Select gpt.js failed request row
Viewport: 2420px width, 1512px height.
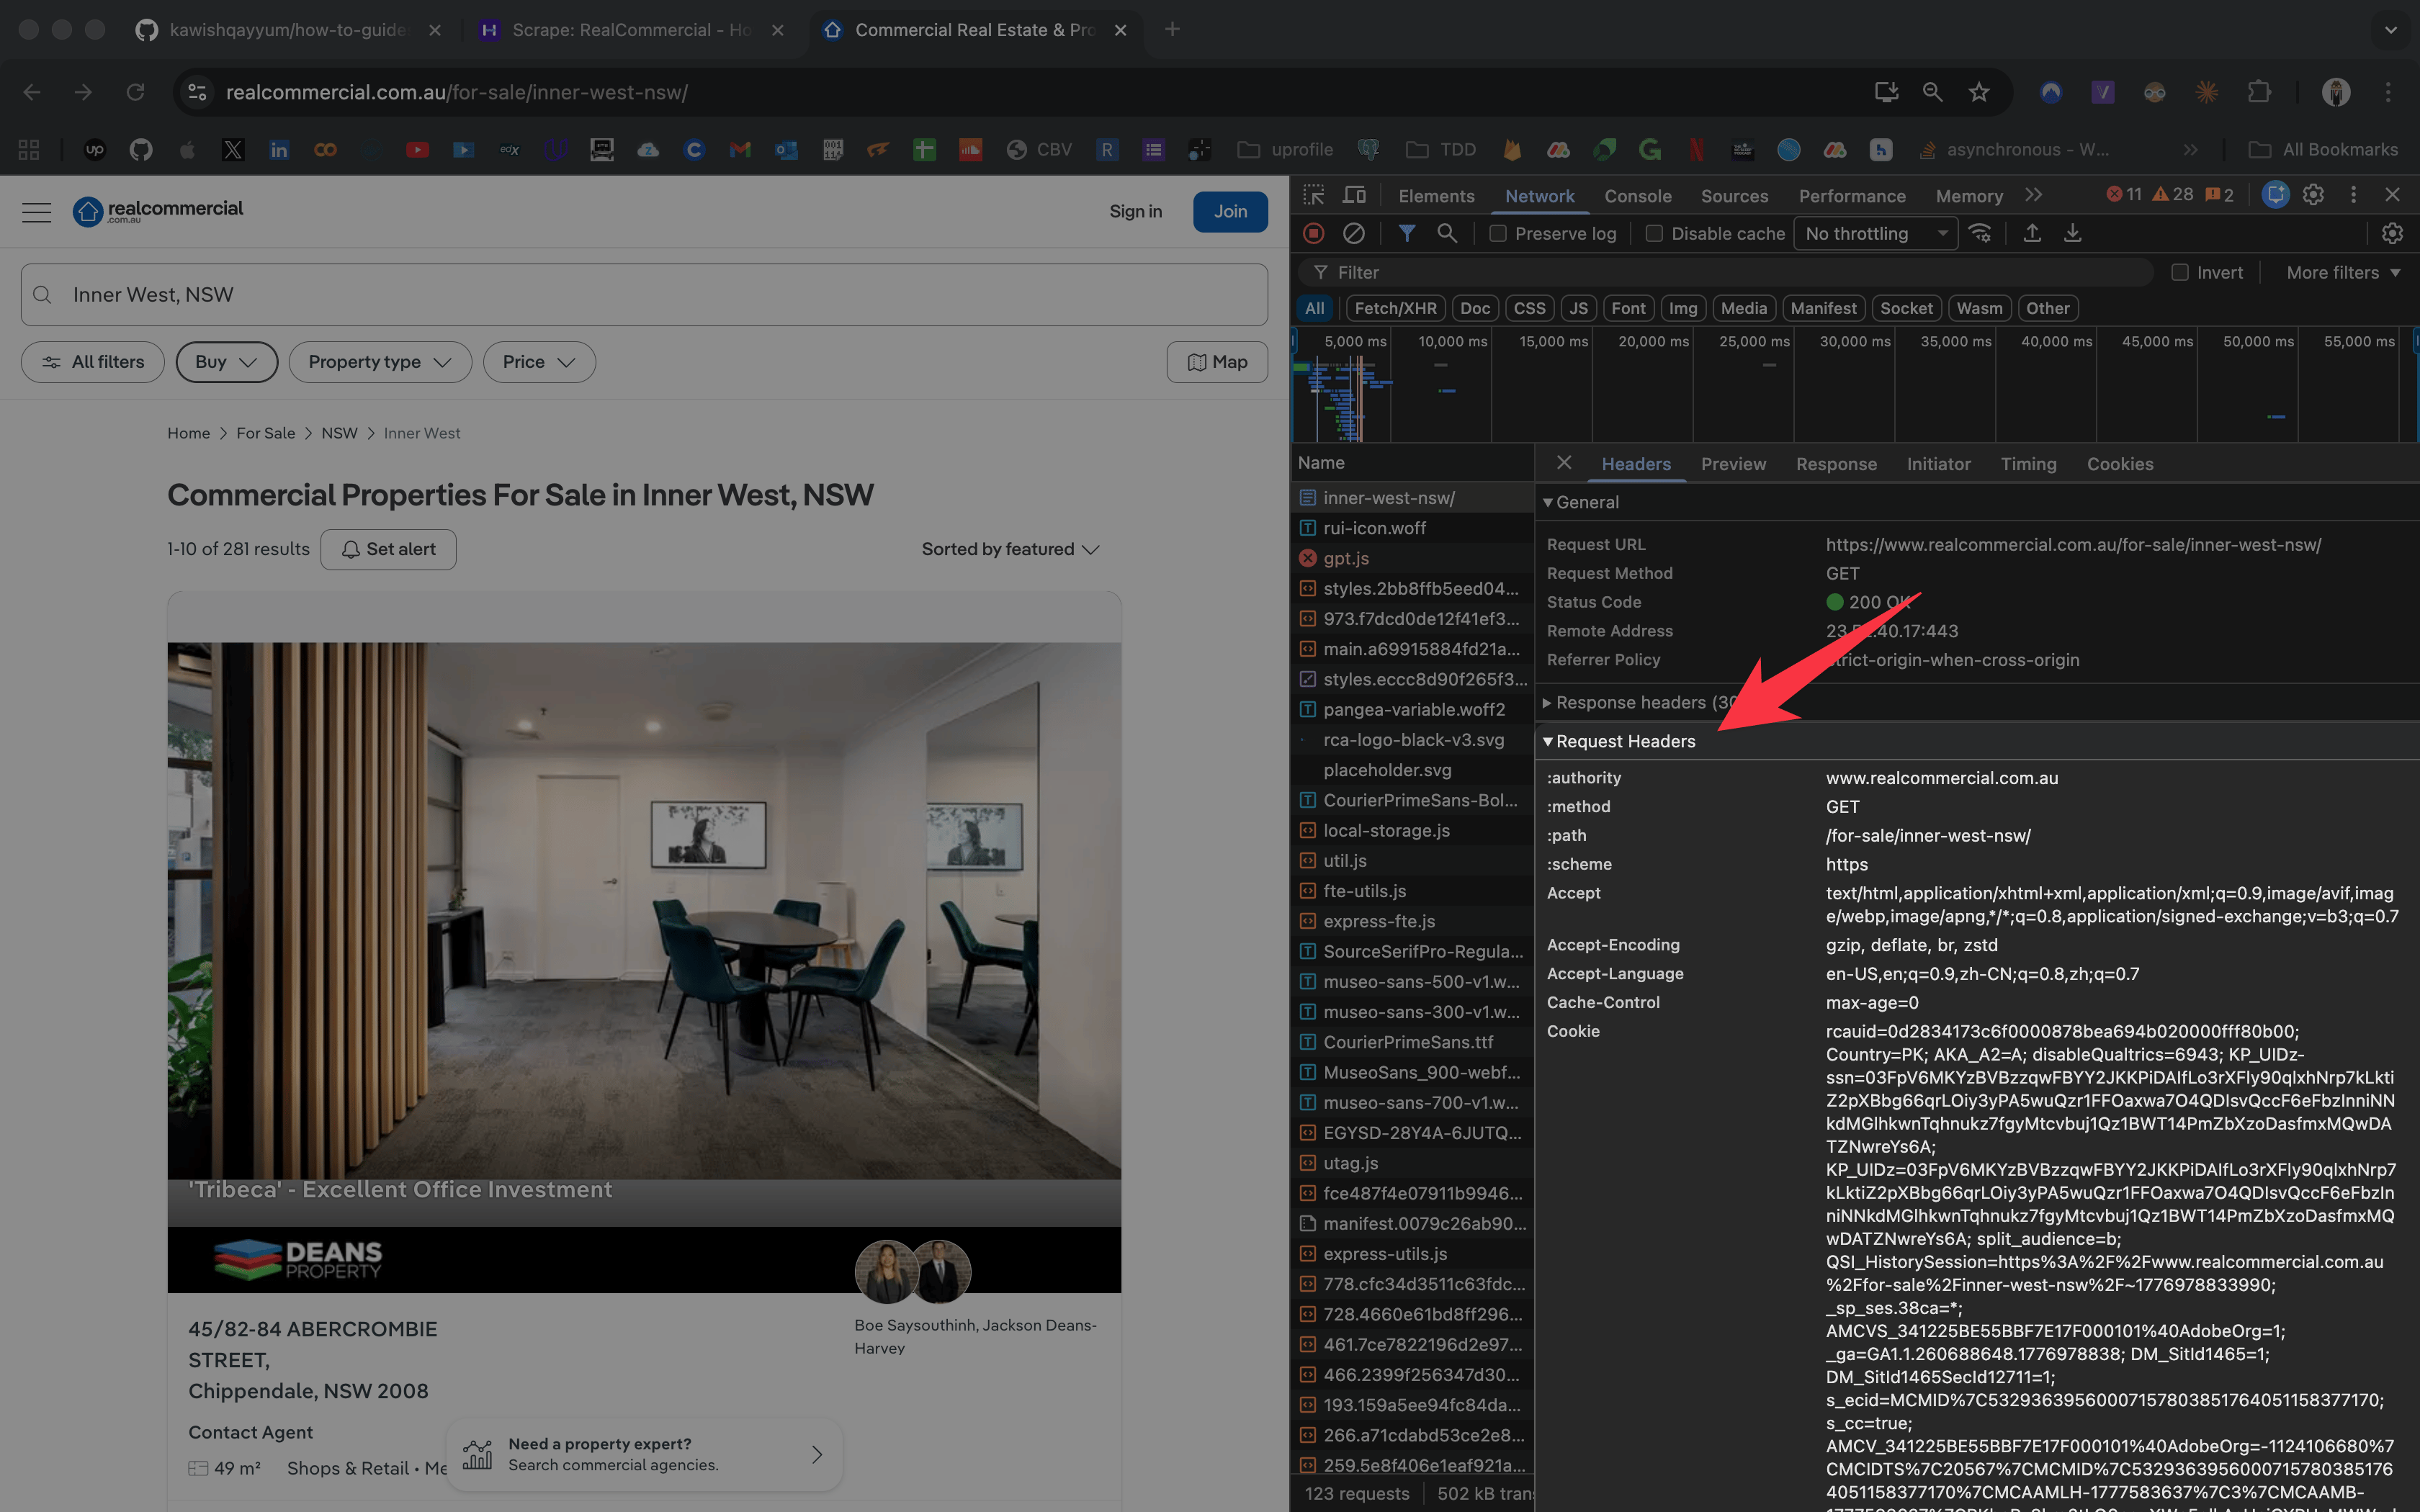click(x=1412, y=558)
